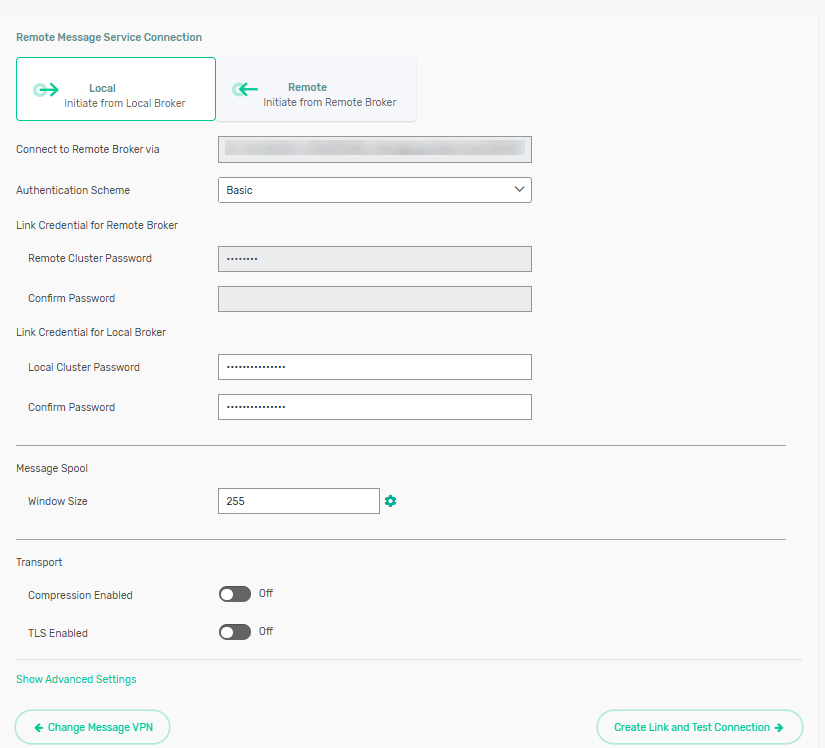825x748 pixels.
Task: Click the remote broker Confirm Password field
Action: click(374, 299)
